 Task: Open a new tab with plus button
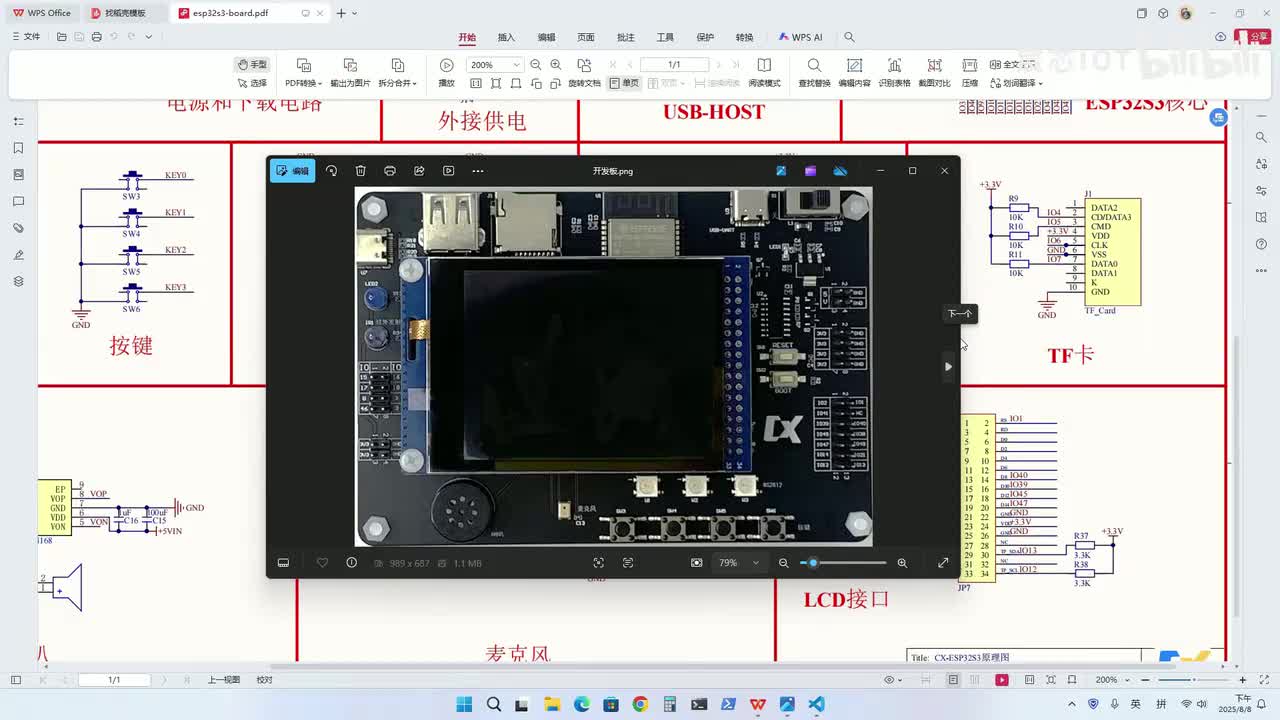coord(341,13)
